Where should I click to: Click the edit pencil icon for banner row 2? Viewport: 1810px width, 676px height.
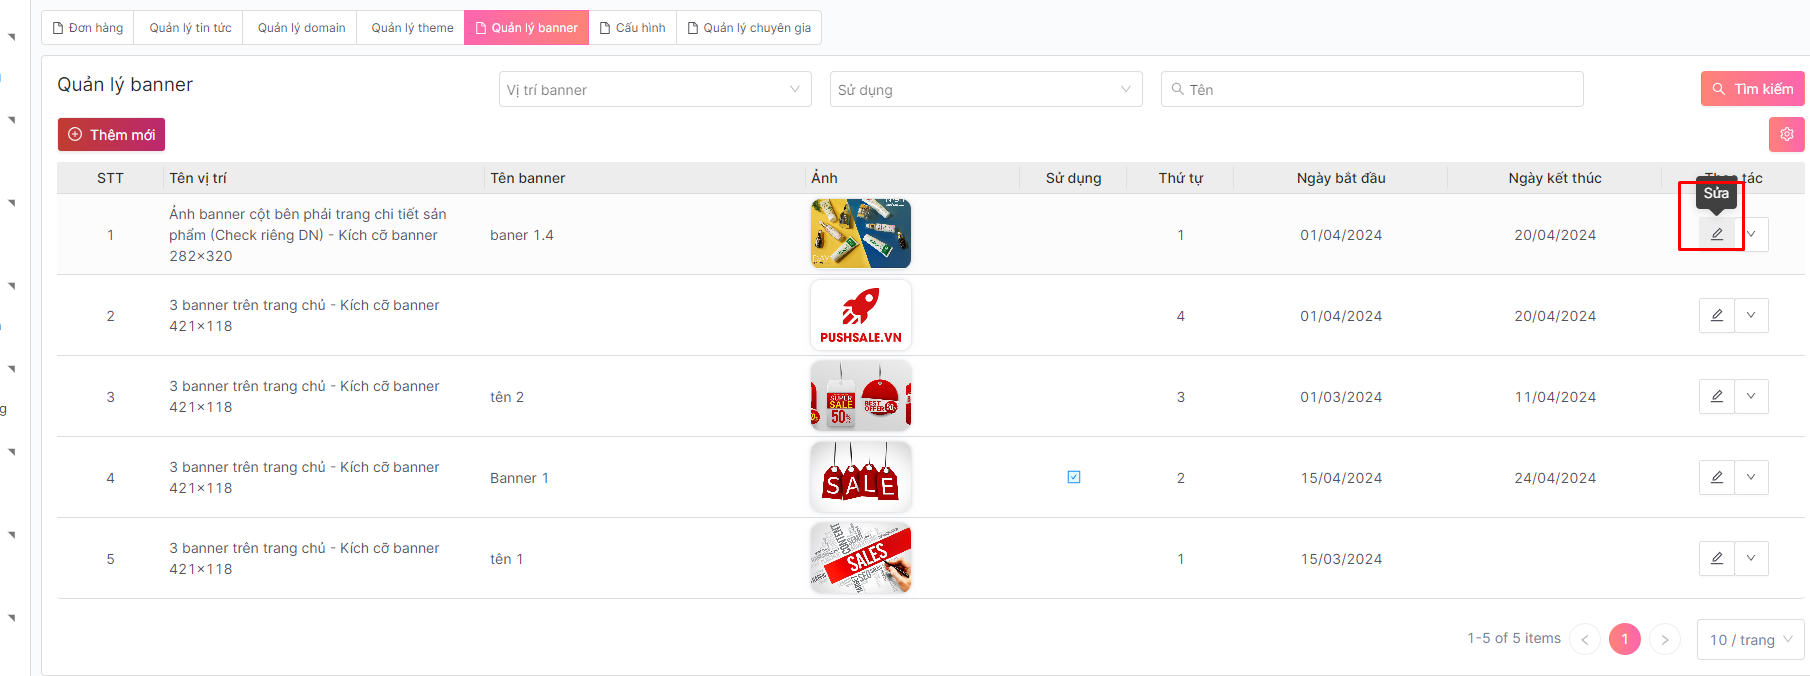click(x=1716, y=315)
